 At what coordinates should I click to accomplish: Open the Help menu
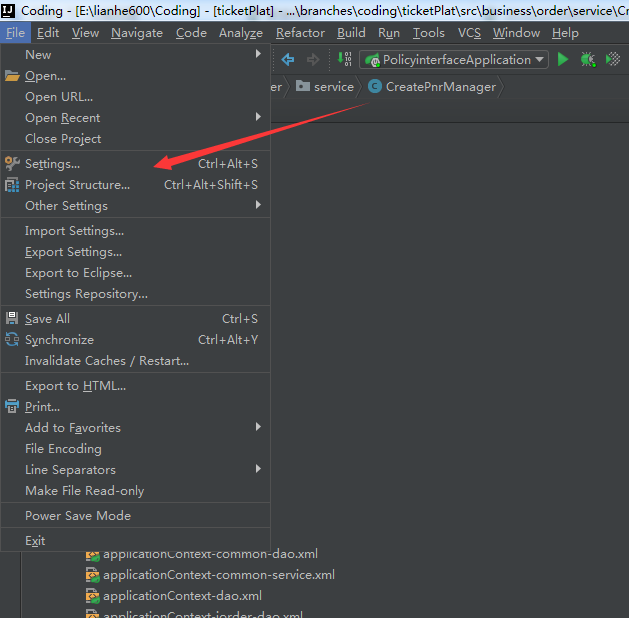click(x=565, y=33)
